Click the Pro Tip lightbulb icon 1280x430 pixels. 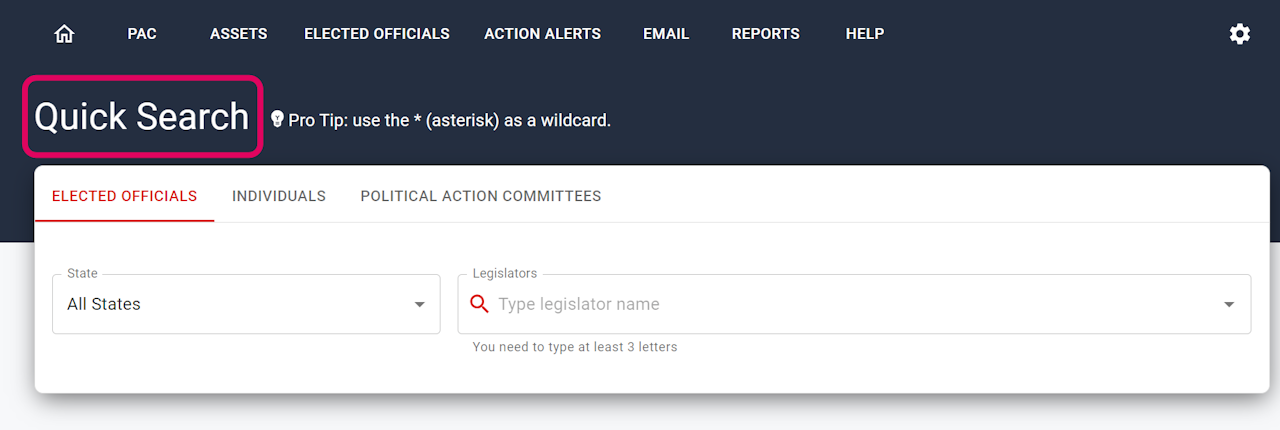click(x=277, y=120)
